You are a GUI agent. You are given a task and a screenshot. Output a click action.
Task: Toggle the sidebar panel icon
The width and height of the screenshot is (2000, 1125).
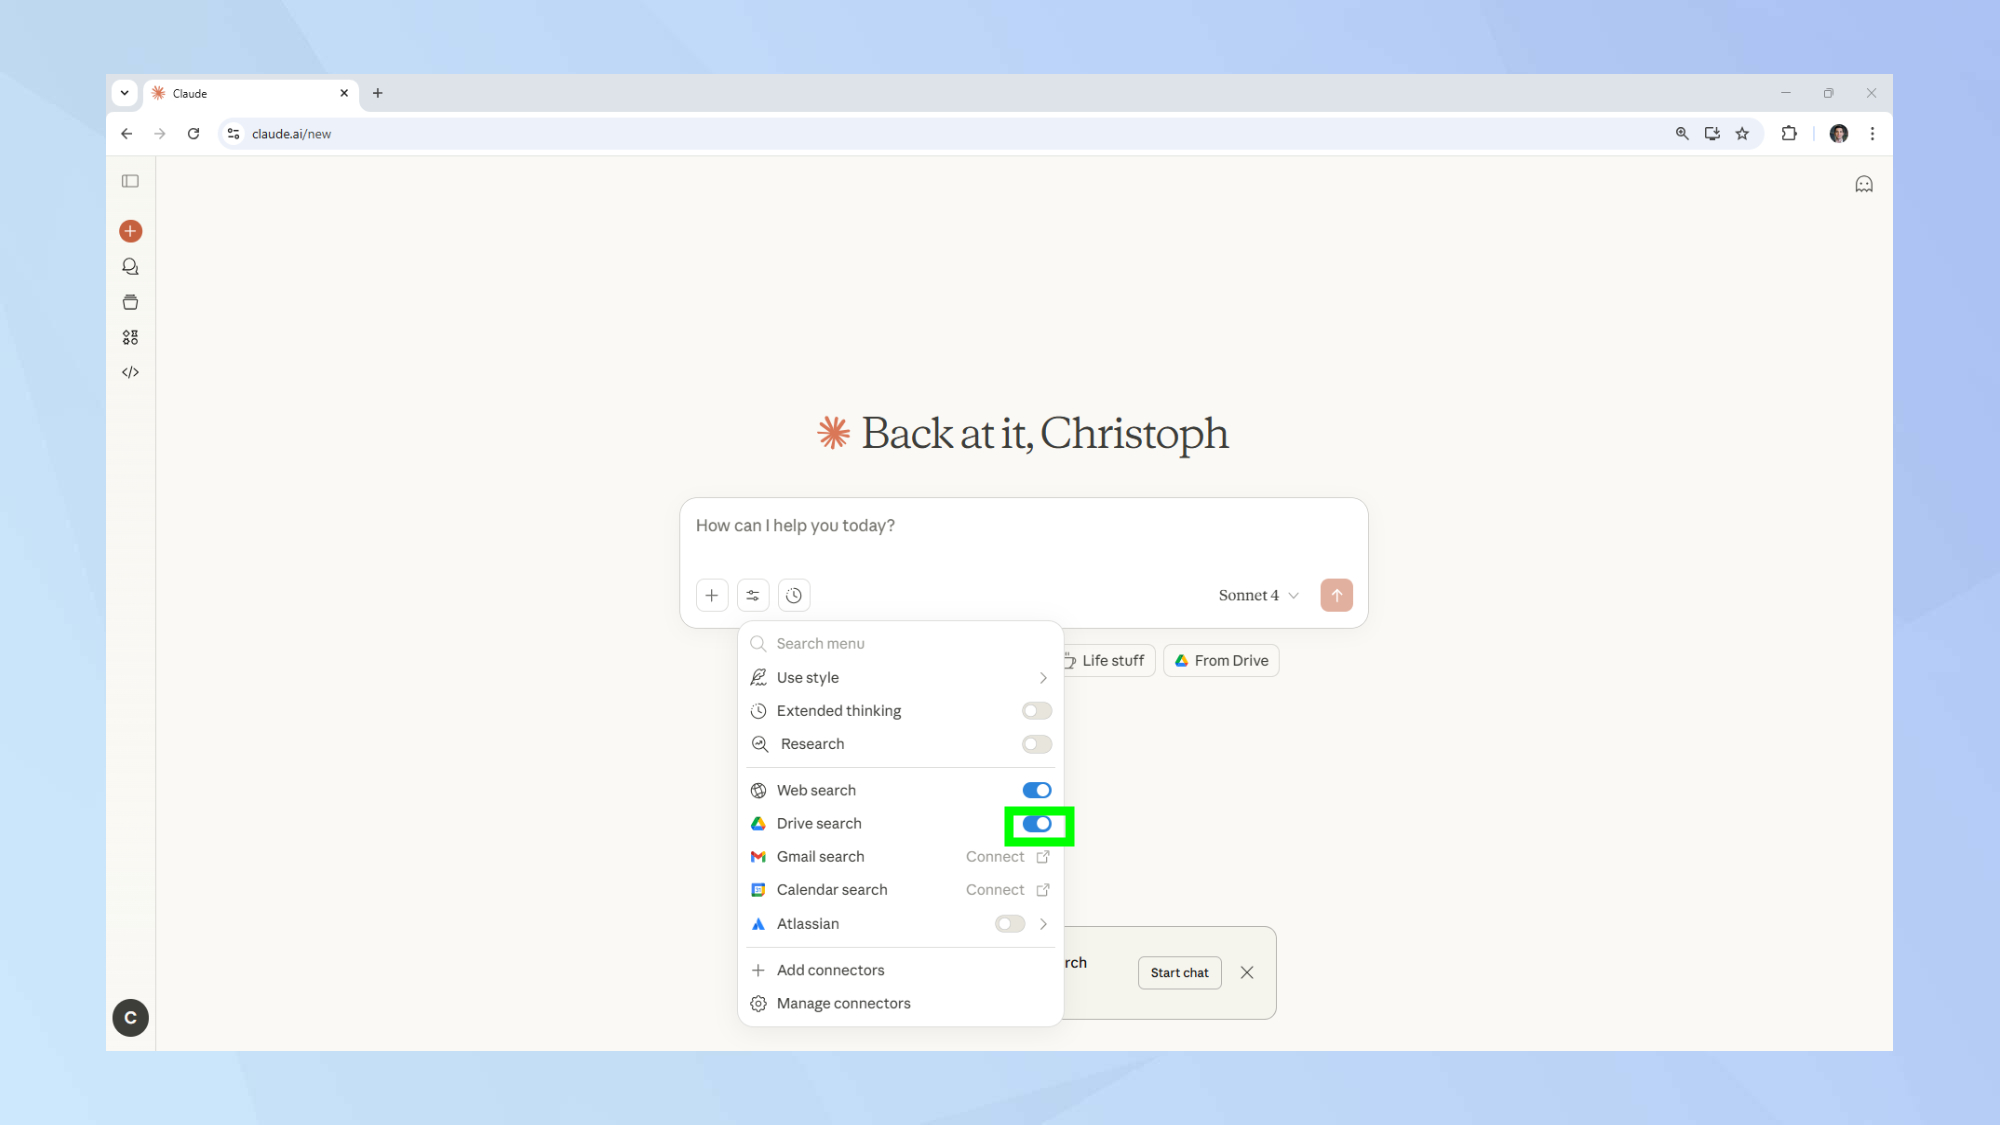coord(130,181)
